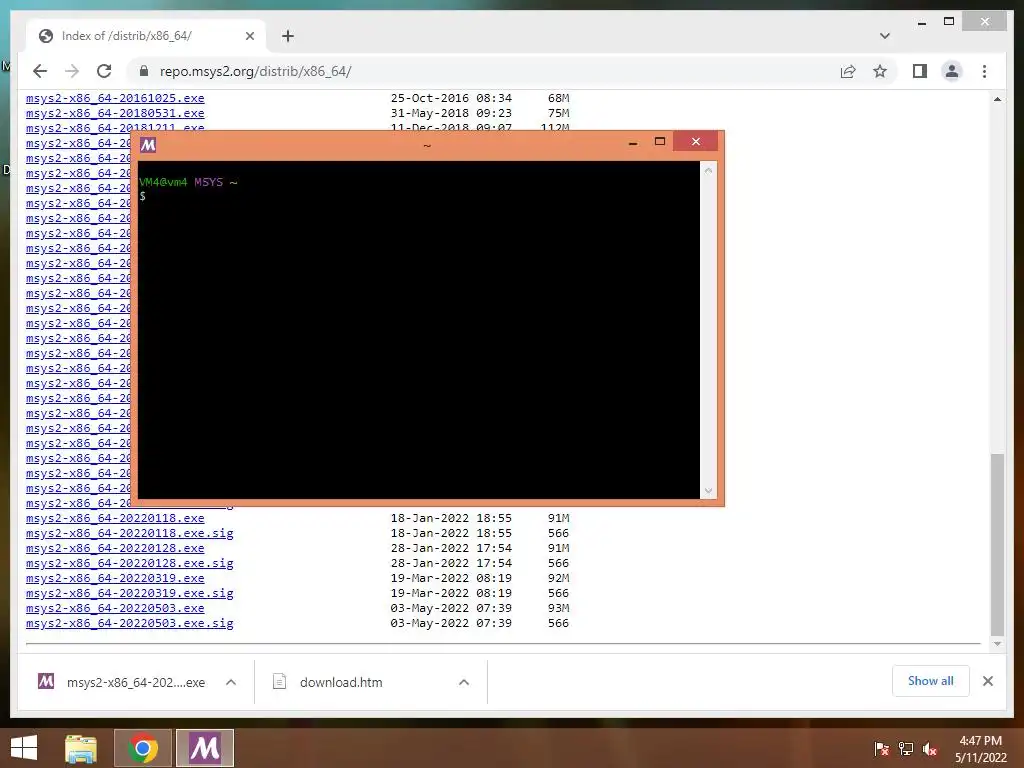Image resolution: width=1024 pixels, height=768 pixels.
Task: Click browser page scrollbar up arrow
Action: [997, 99]
